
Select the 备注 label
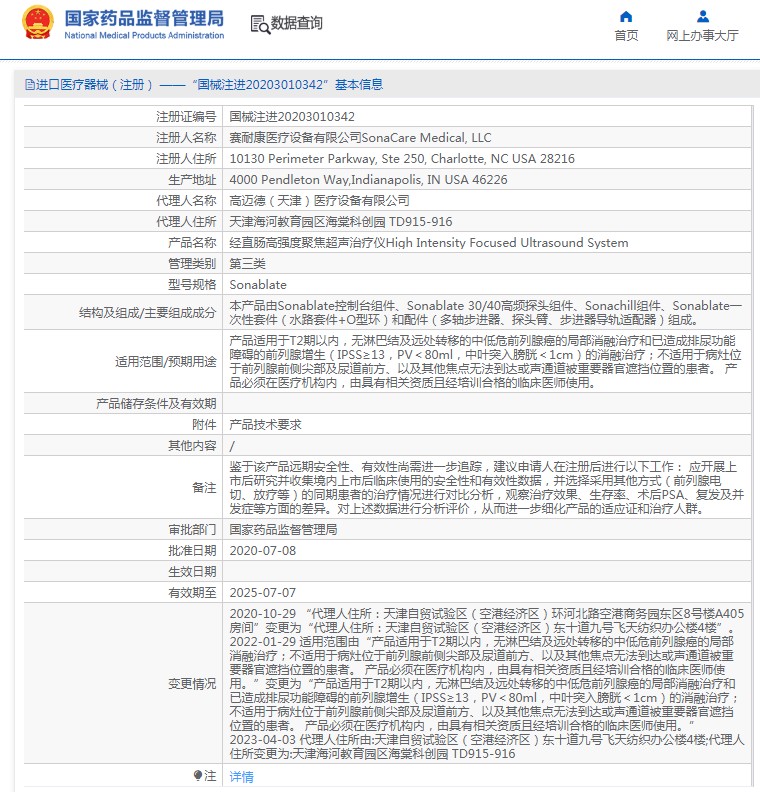tap(204, 487)
